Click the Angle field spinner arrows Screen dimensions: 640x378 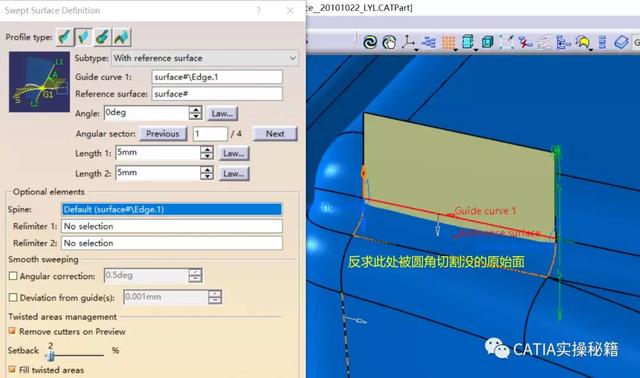tap(196, 113)
